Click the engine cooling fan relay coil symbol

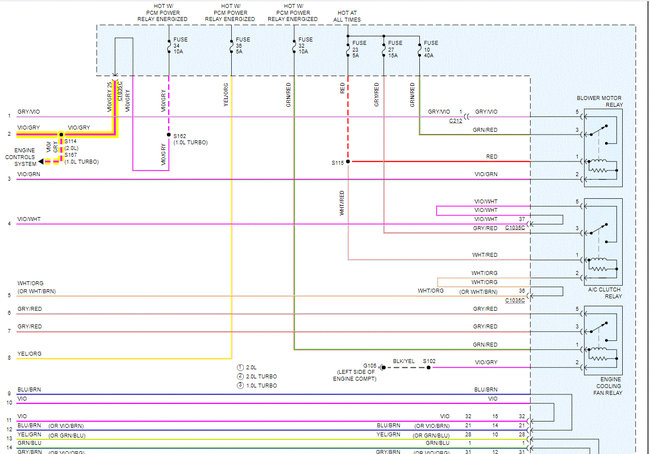[601, 354]
